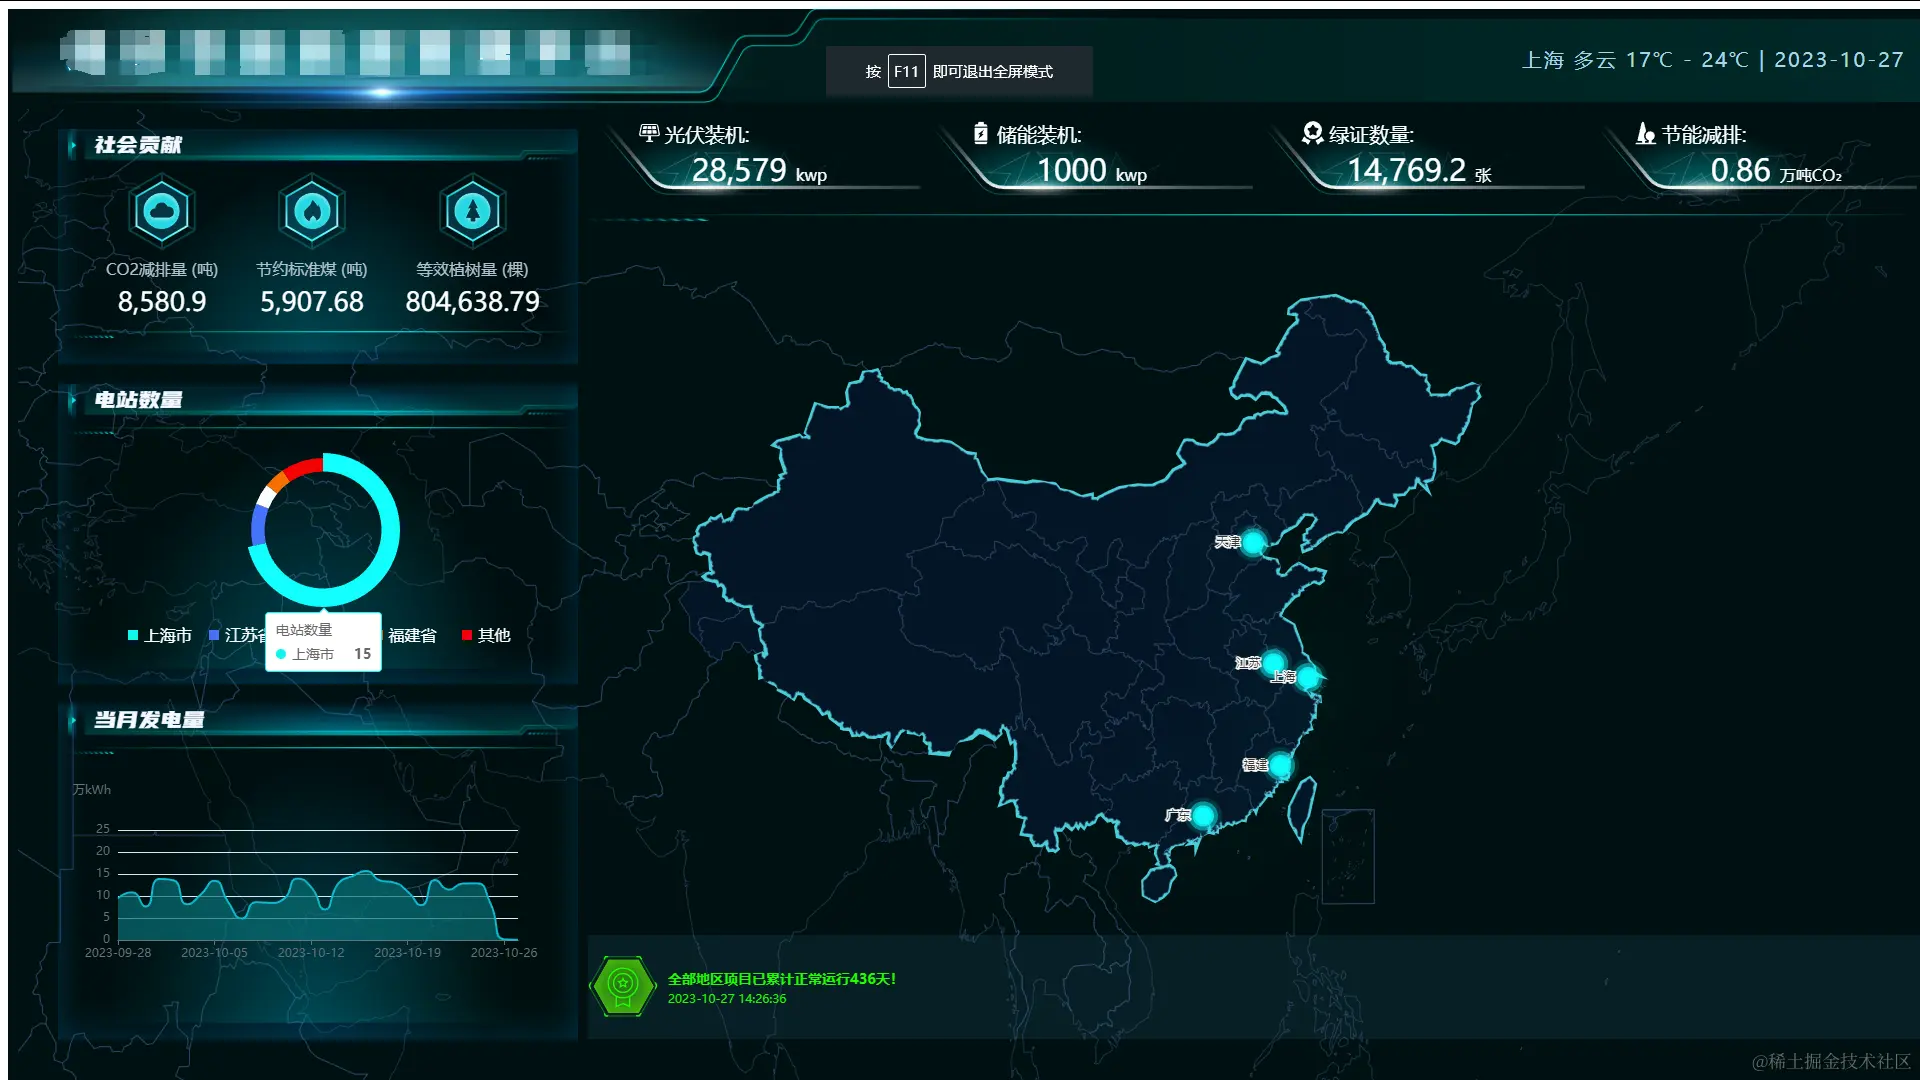Viewport: 1920px width, 1080px height.
Task: Click the green certificate badge icon
Action: [1312, 133]
